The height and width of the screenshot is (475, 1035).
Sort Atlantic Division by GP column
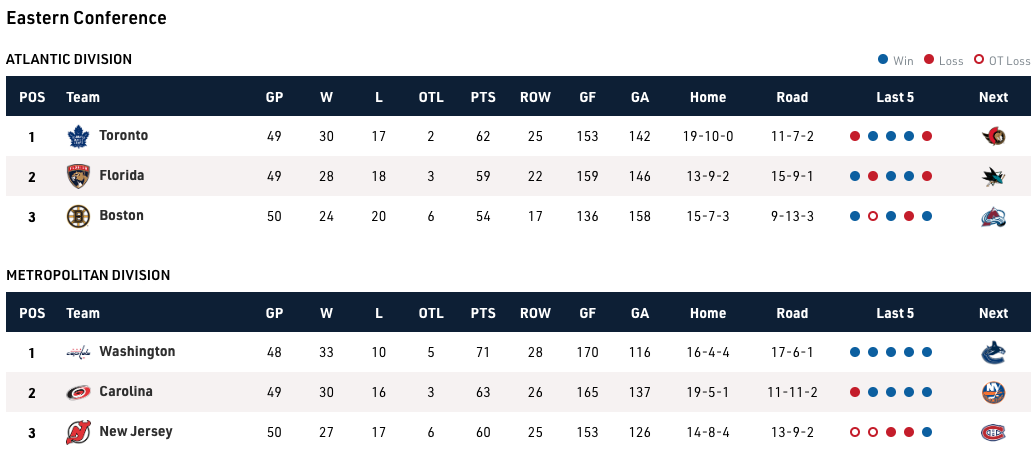click(274, 97)
